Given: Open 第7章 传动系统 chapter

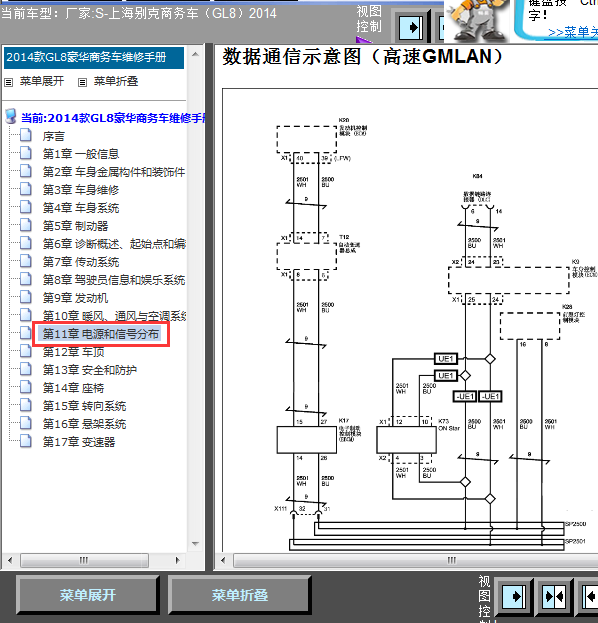Looking at the screenshot, I should 81,262.
